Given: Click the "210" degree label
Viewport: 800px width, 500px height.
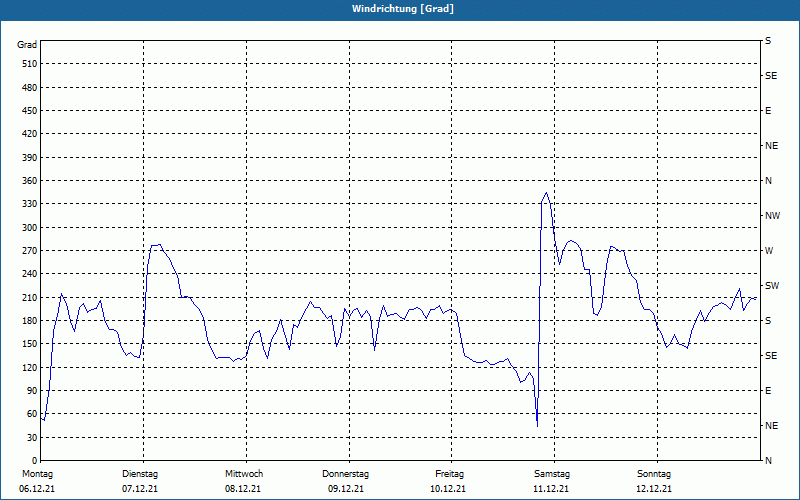Looking at the screenshot, I should pyautogui.click(x=30, y=297).
